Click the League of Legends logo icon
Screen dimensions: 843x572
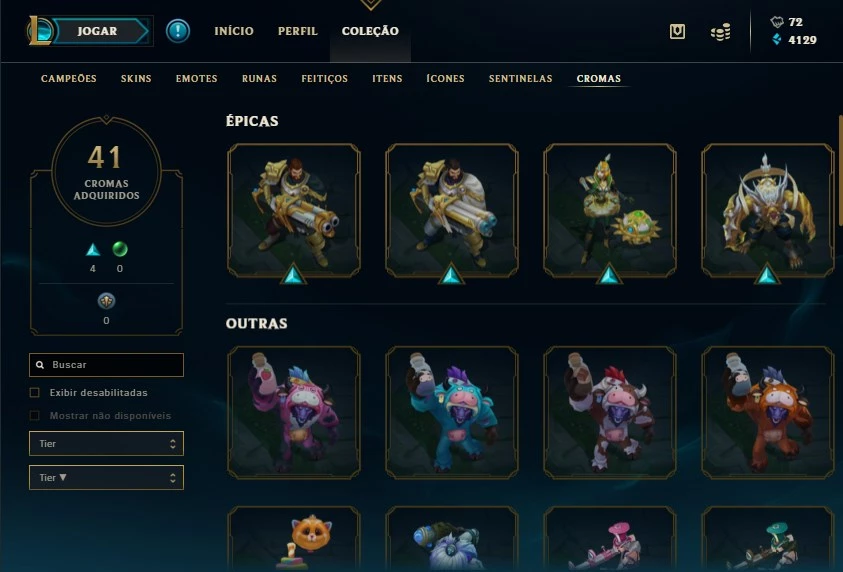[39, 31]
